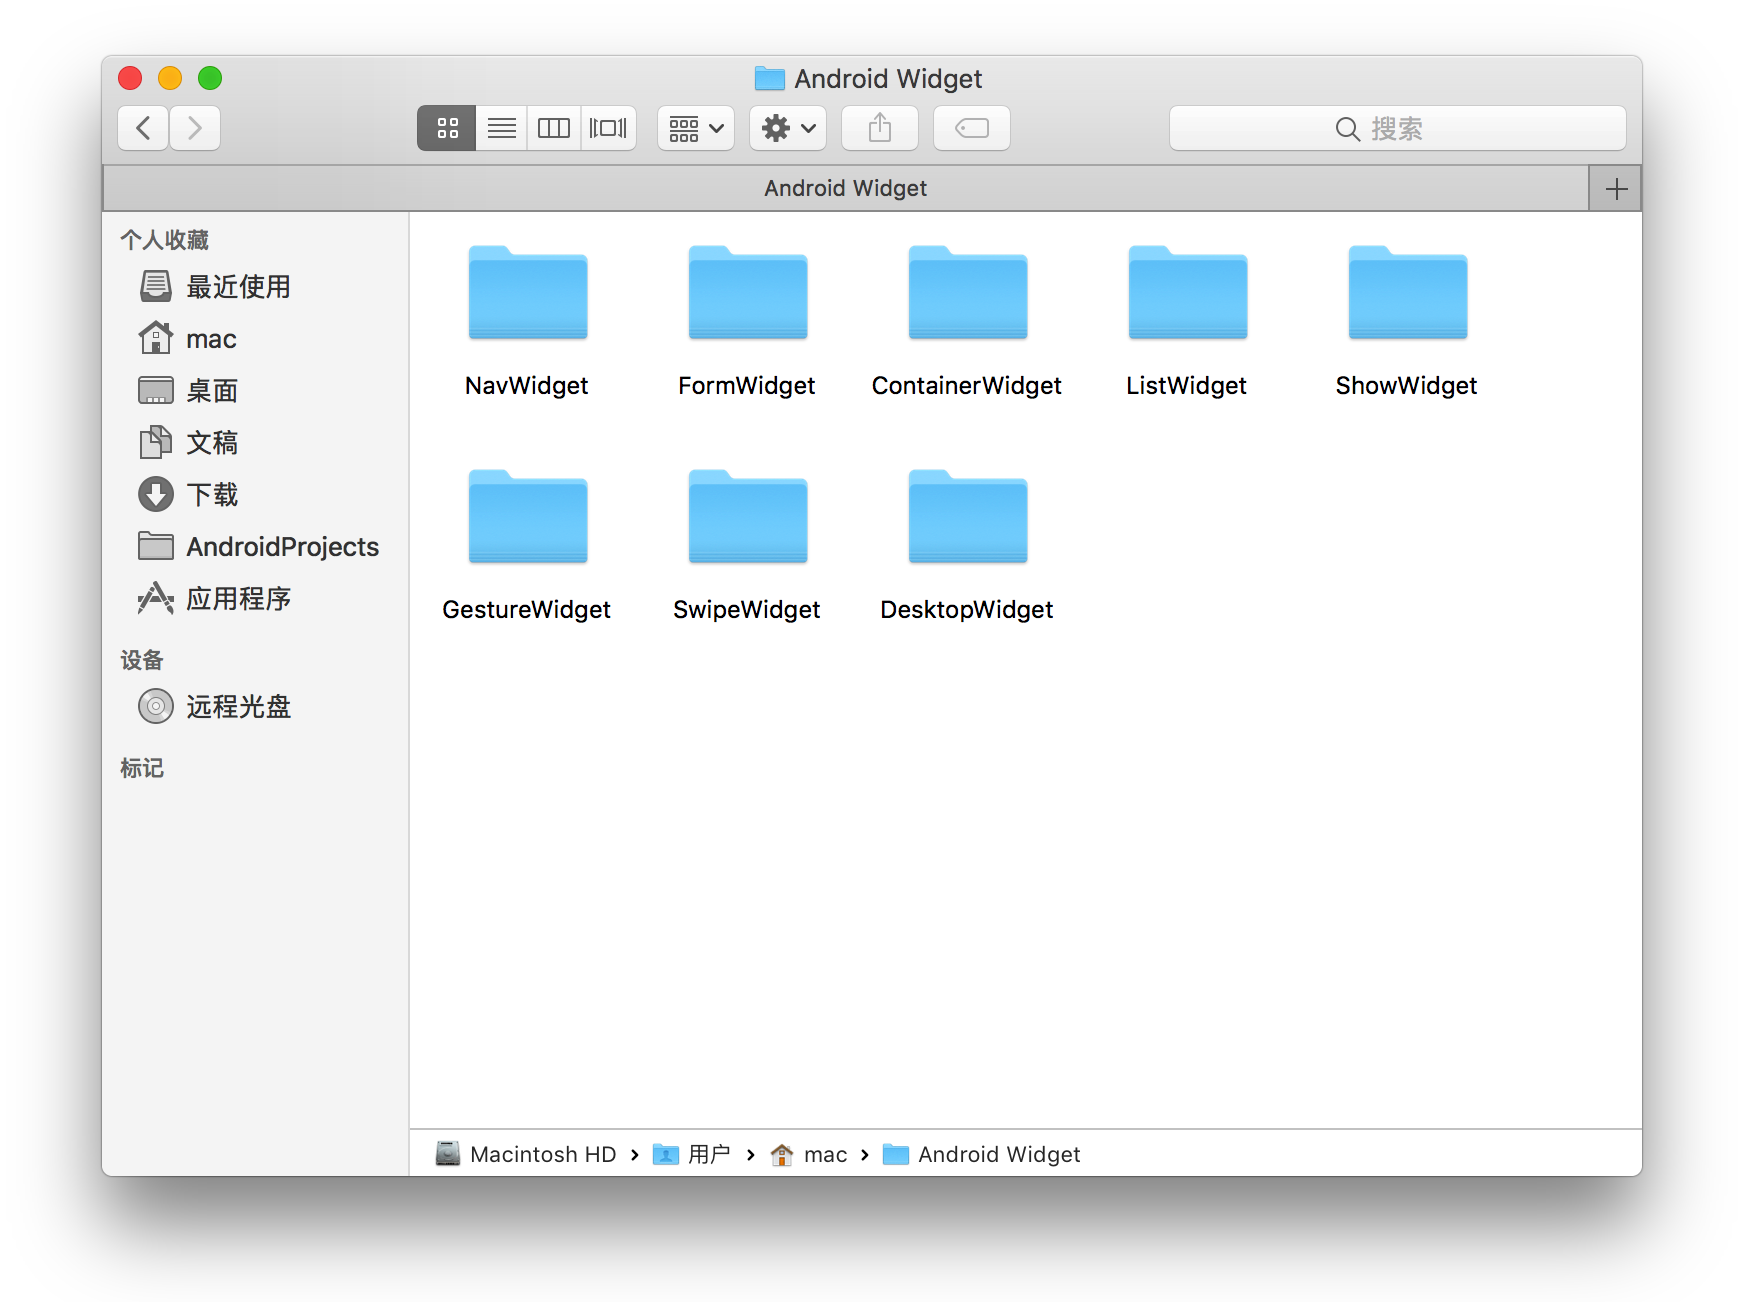This screenshot has height=1302, width=1748.
Task: Click the SwipeWidget folder name label
Action: click(x=747, y=610)
